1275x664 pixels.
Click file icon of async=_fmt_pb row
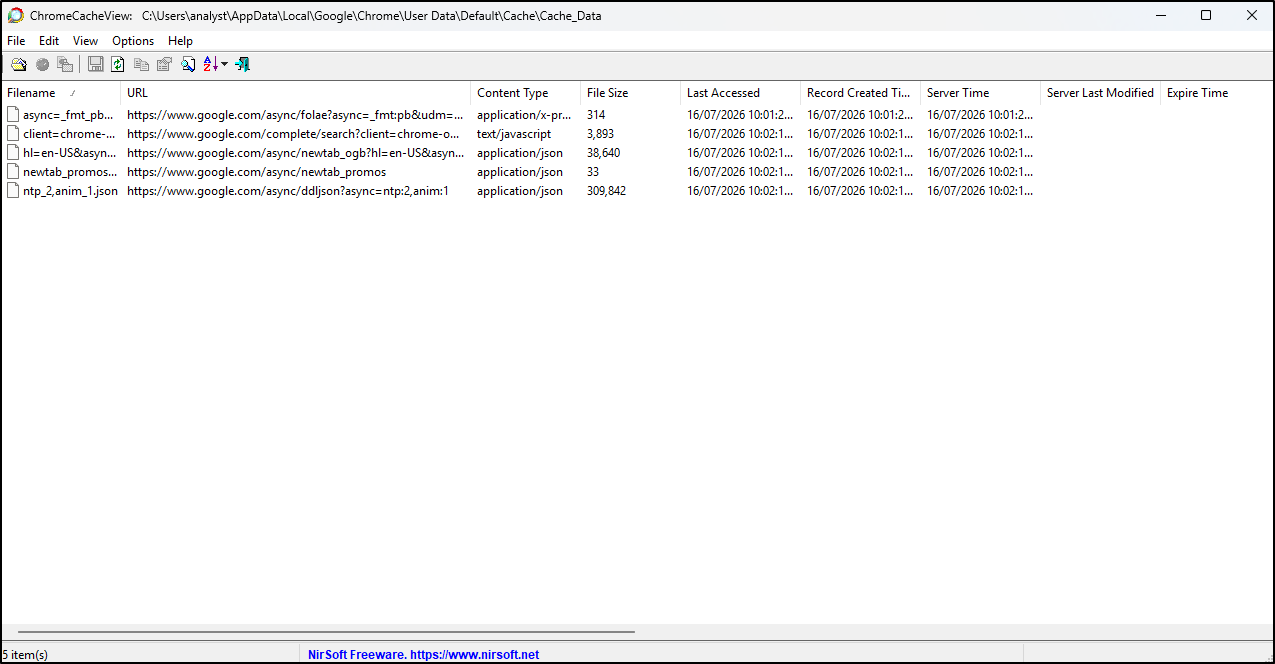tap(13, 115)
